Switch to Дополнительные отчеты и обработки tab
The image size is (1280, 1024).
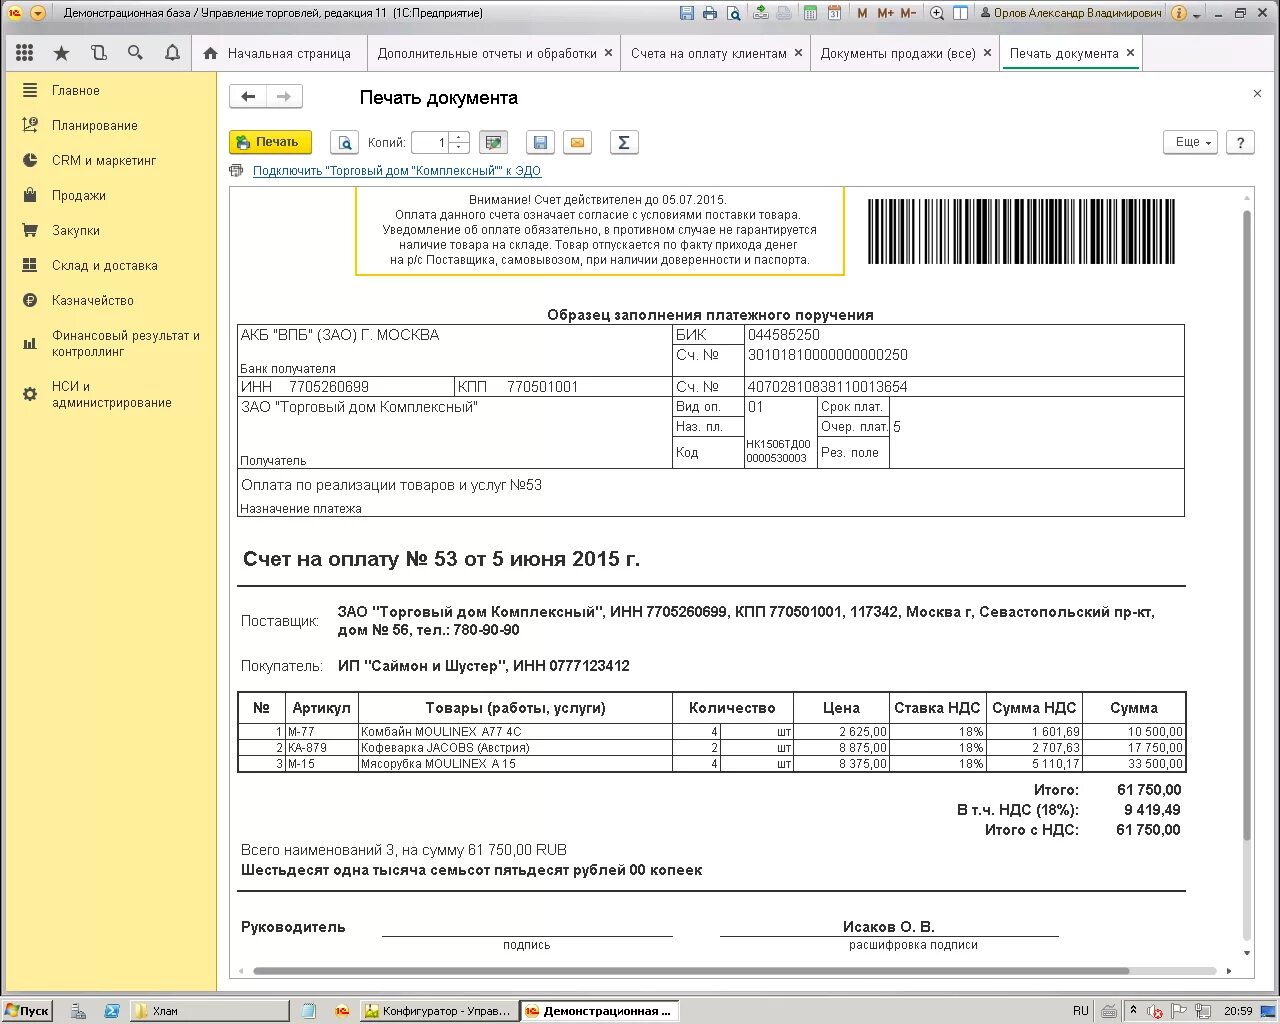point(487,53)
